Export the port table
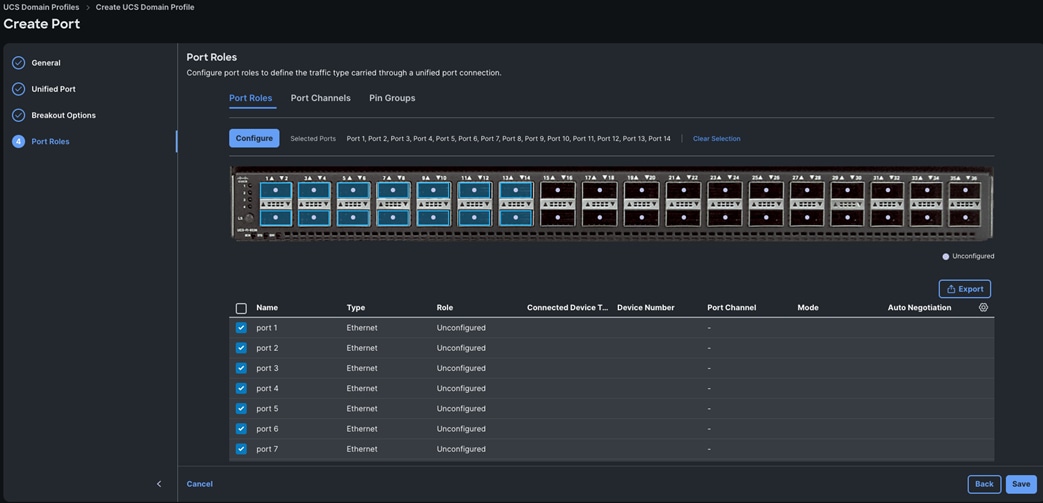This screenshot has height=503, width=1043. pyautogui.click(x=965, y=289)
